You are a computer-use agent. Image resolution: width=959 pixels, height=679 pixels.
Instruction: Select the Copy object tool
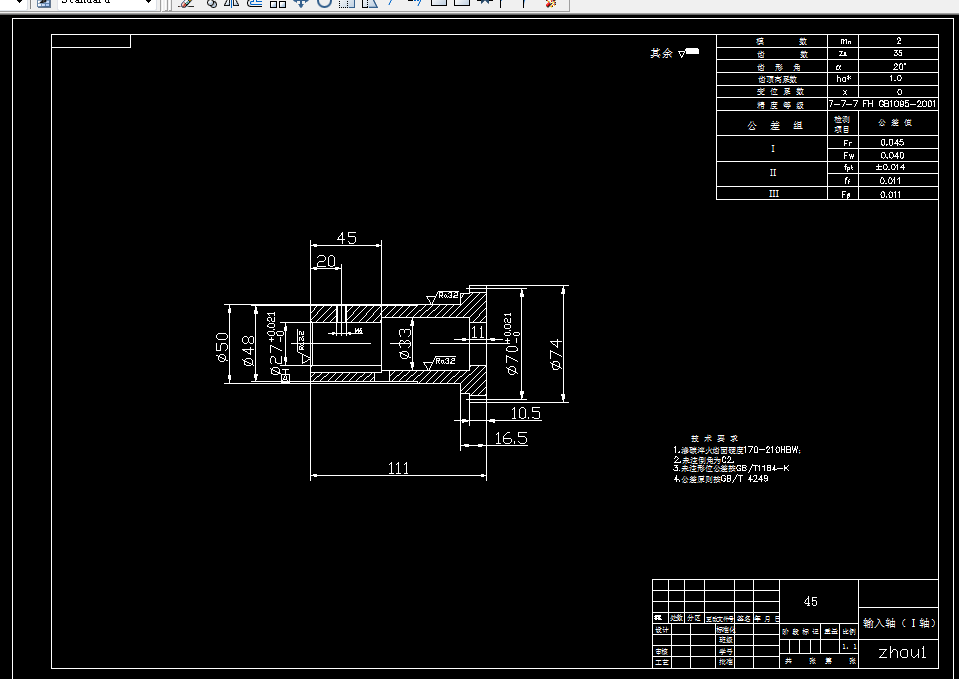(x=211, y=3)
